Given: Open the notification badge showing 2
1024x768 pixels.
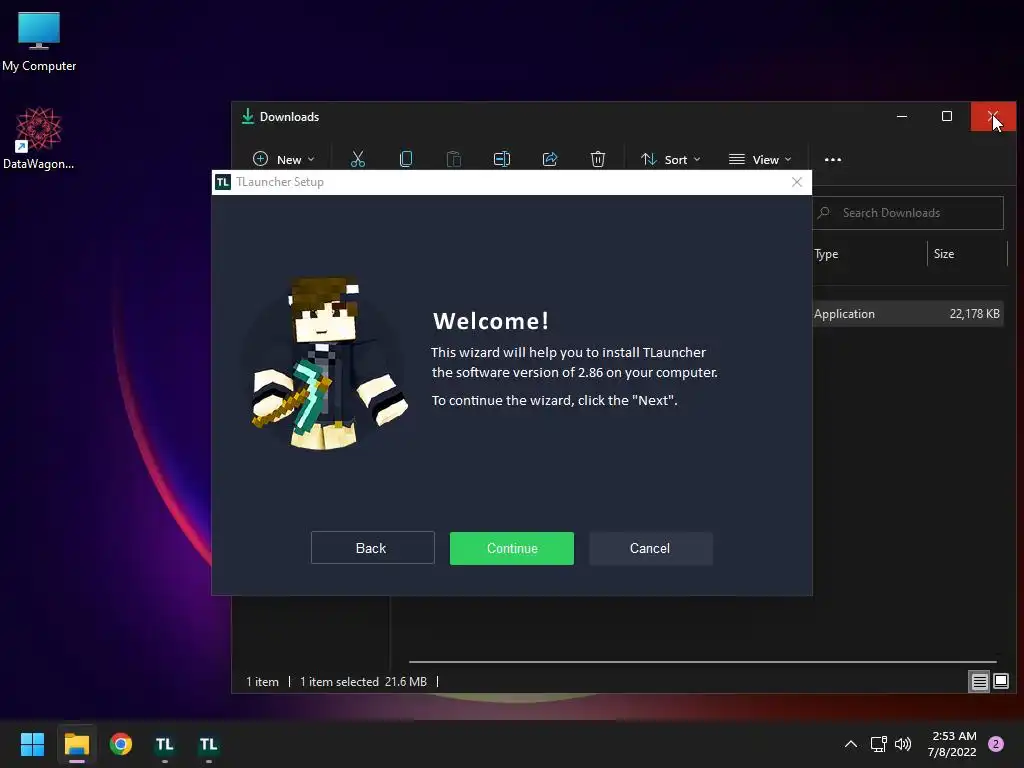Looking at the screenshot, I should tap(996, 744).
